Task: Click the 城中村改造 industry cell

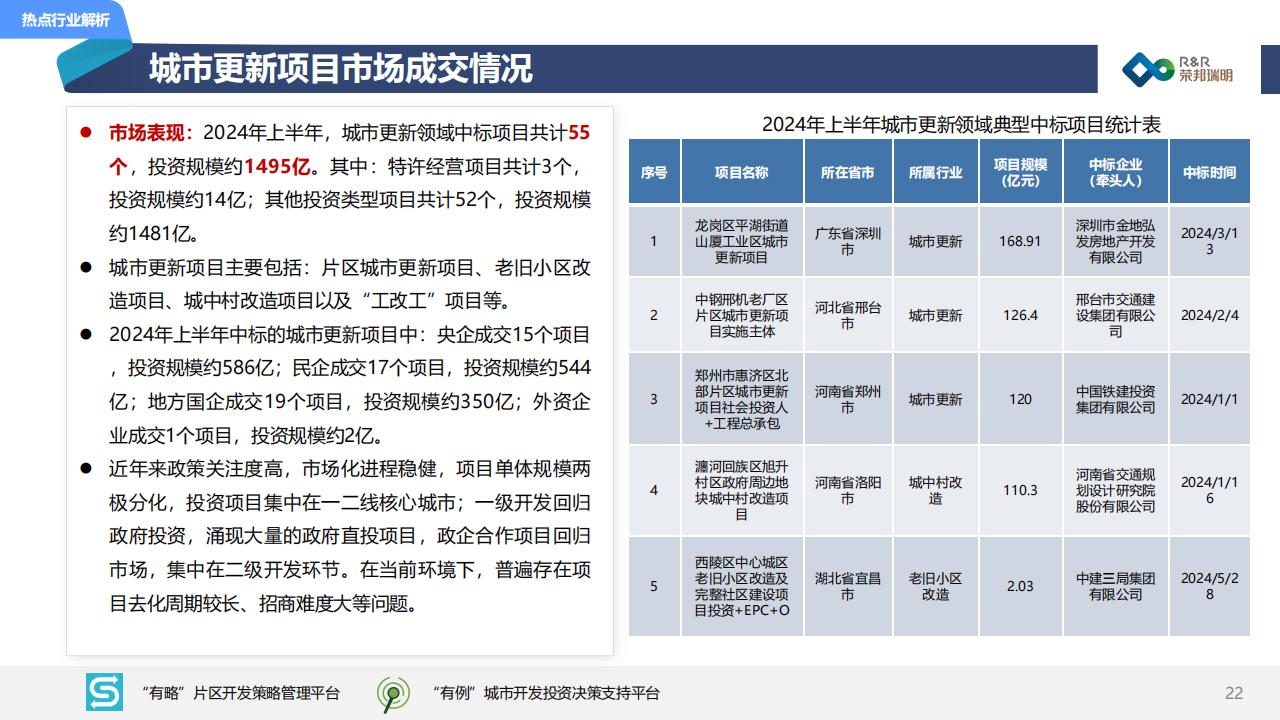Action: [x=935, y=490]
